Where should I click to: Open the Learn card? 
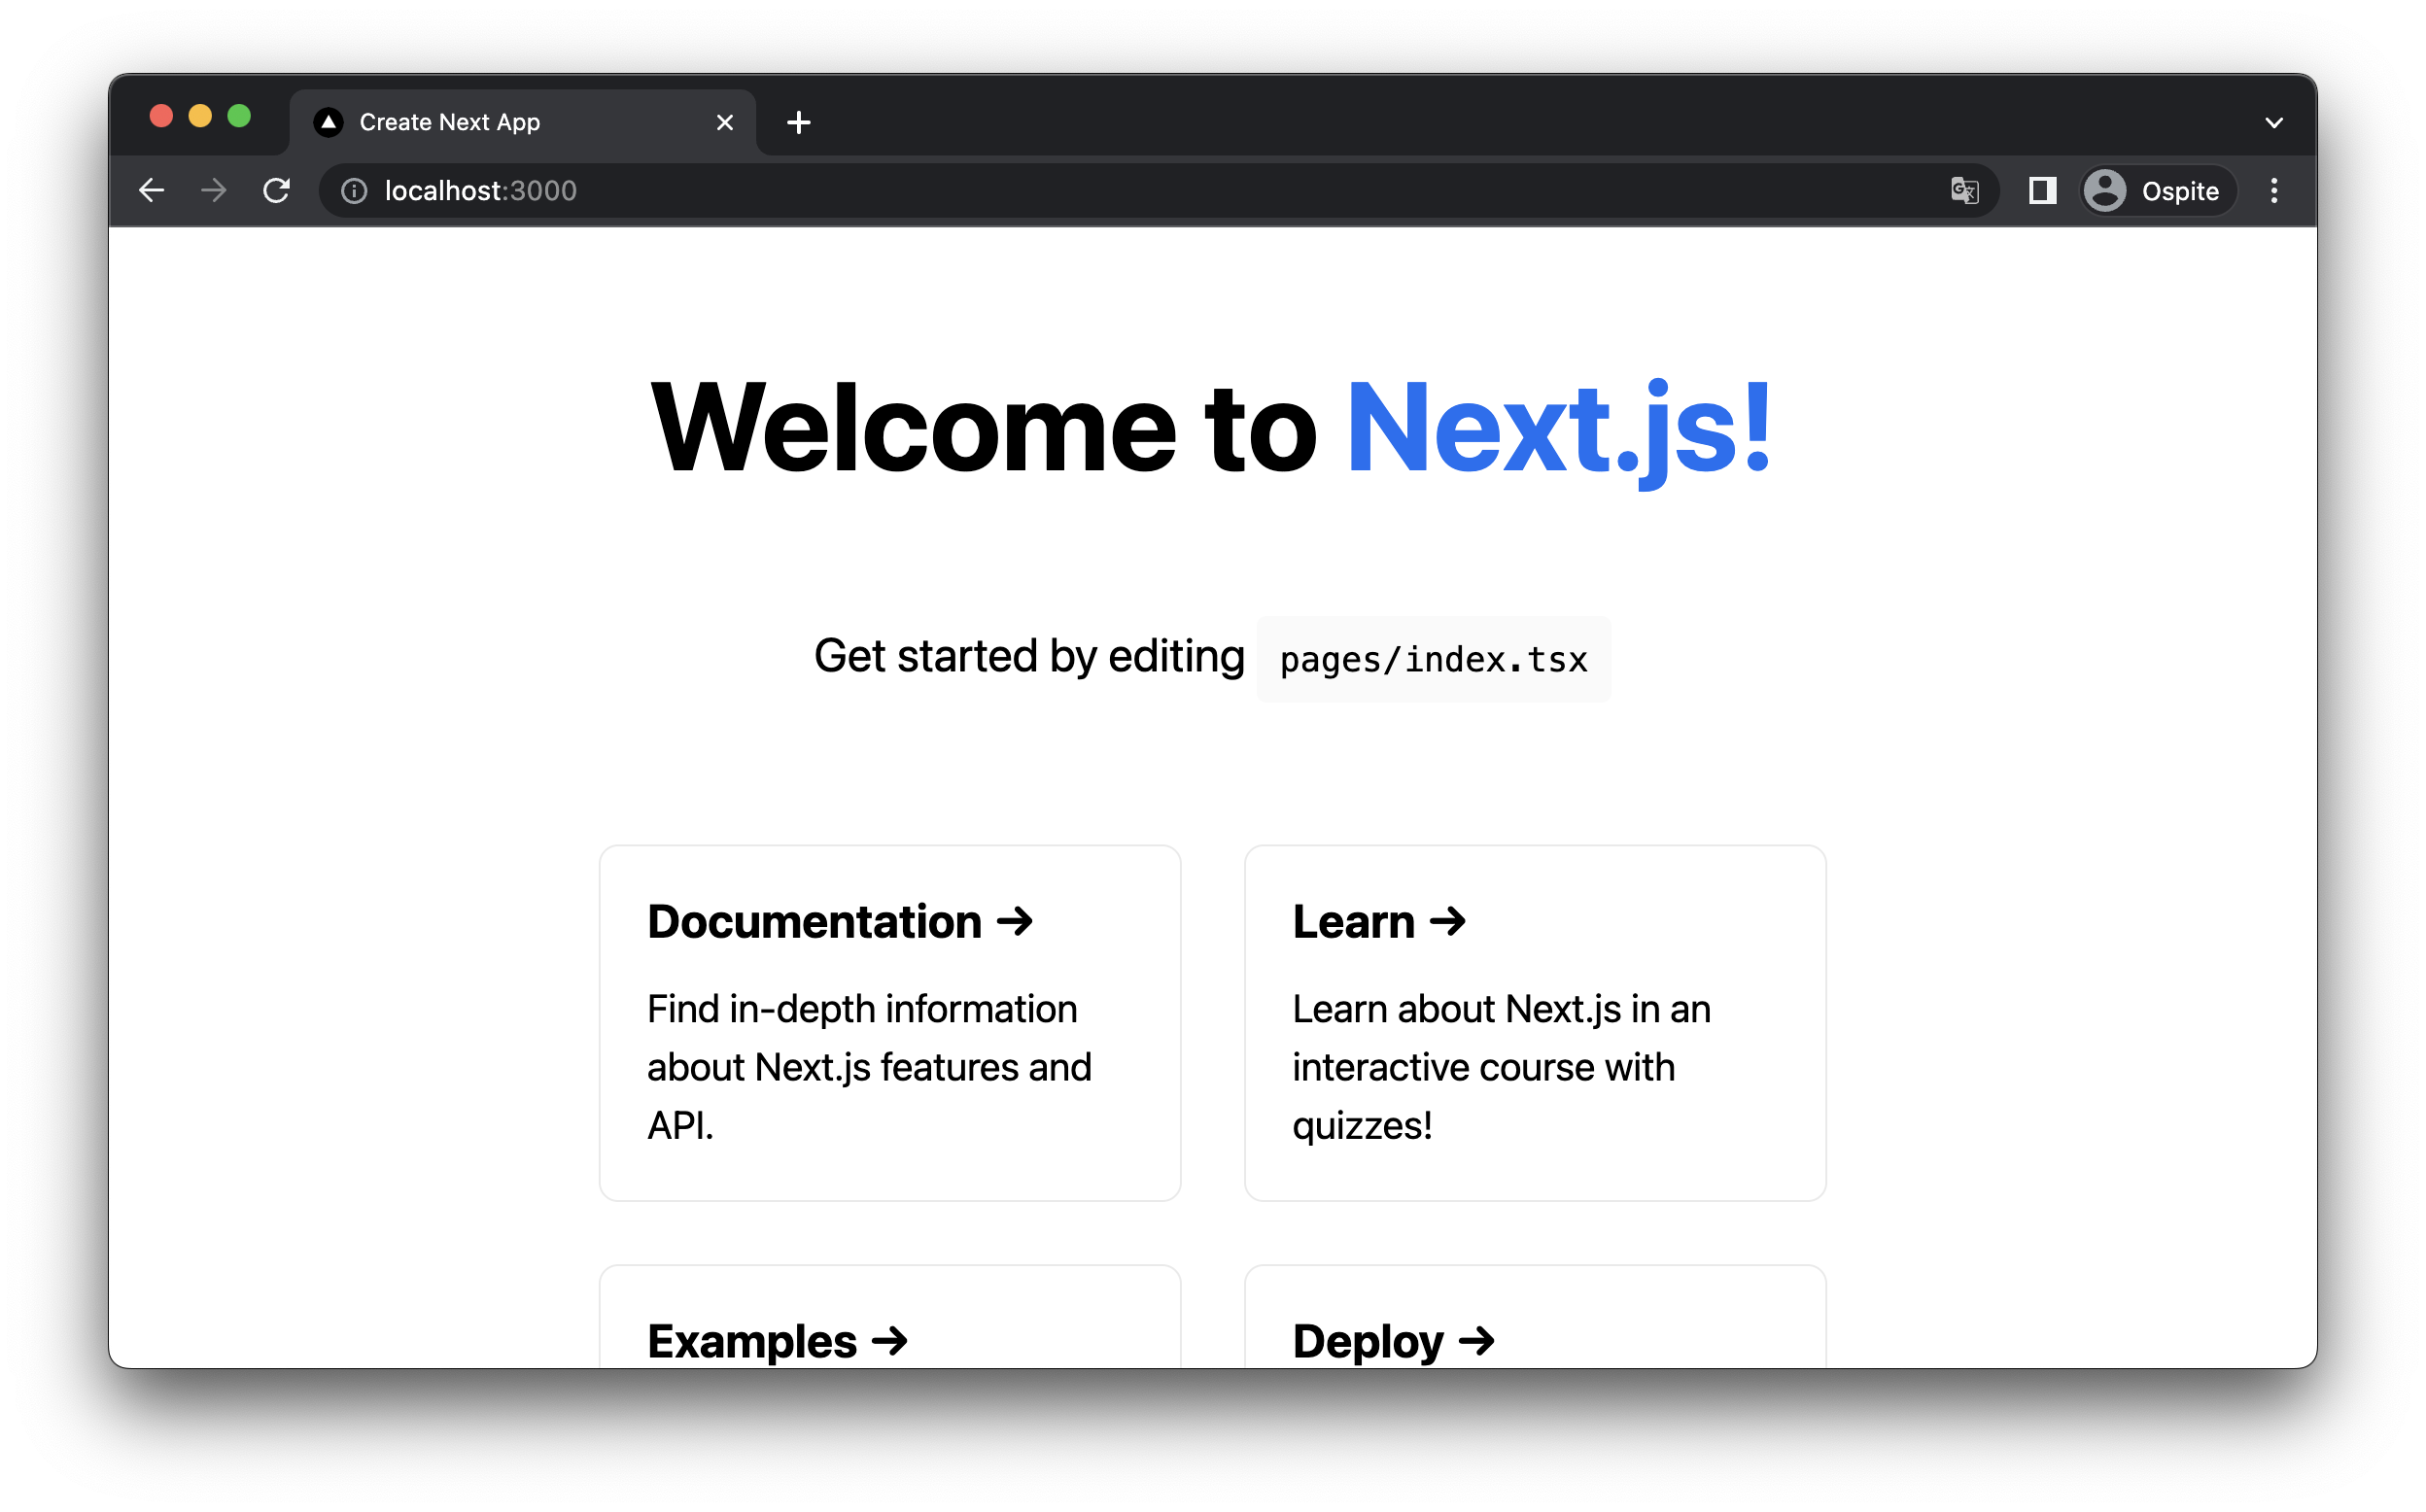1534,1022
